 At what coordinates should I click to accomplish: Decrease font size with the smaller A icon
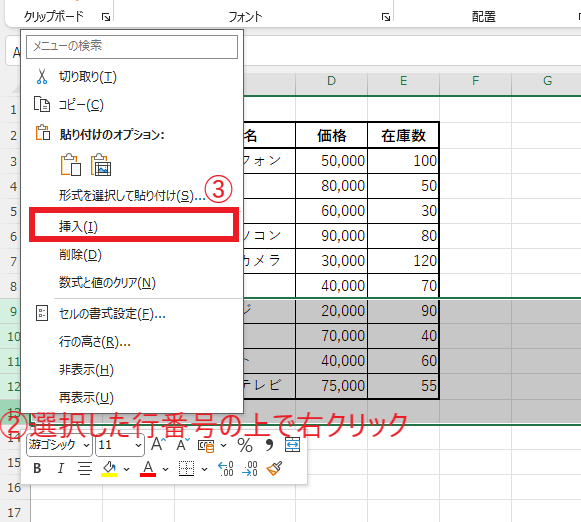coord(182,444)
